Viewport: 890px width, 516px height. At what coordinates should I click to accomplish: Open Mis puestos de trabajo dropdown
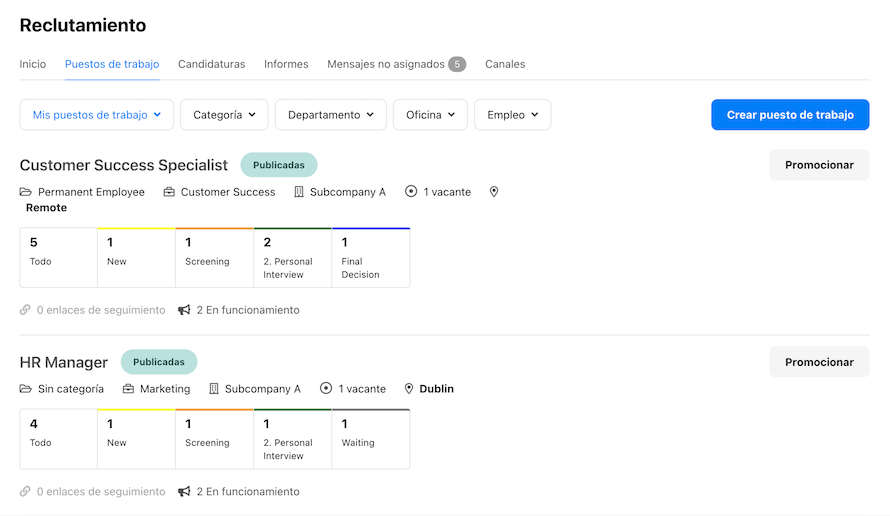pyautogui.click(x=96, y=115)
